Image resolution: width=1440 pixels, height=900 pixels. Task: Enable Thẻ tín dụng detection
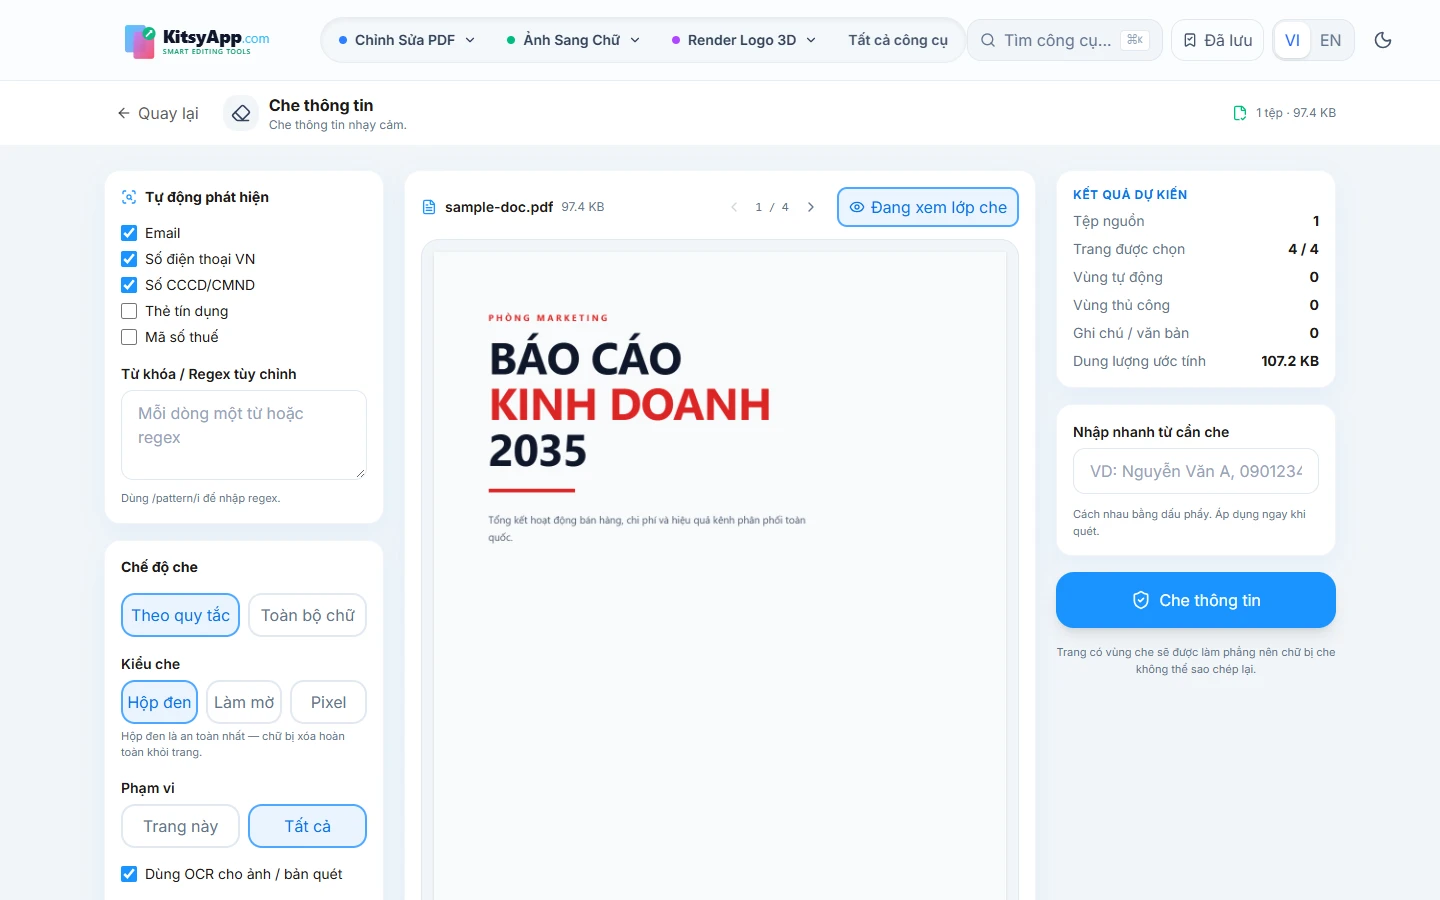[129, 311]
